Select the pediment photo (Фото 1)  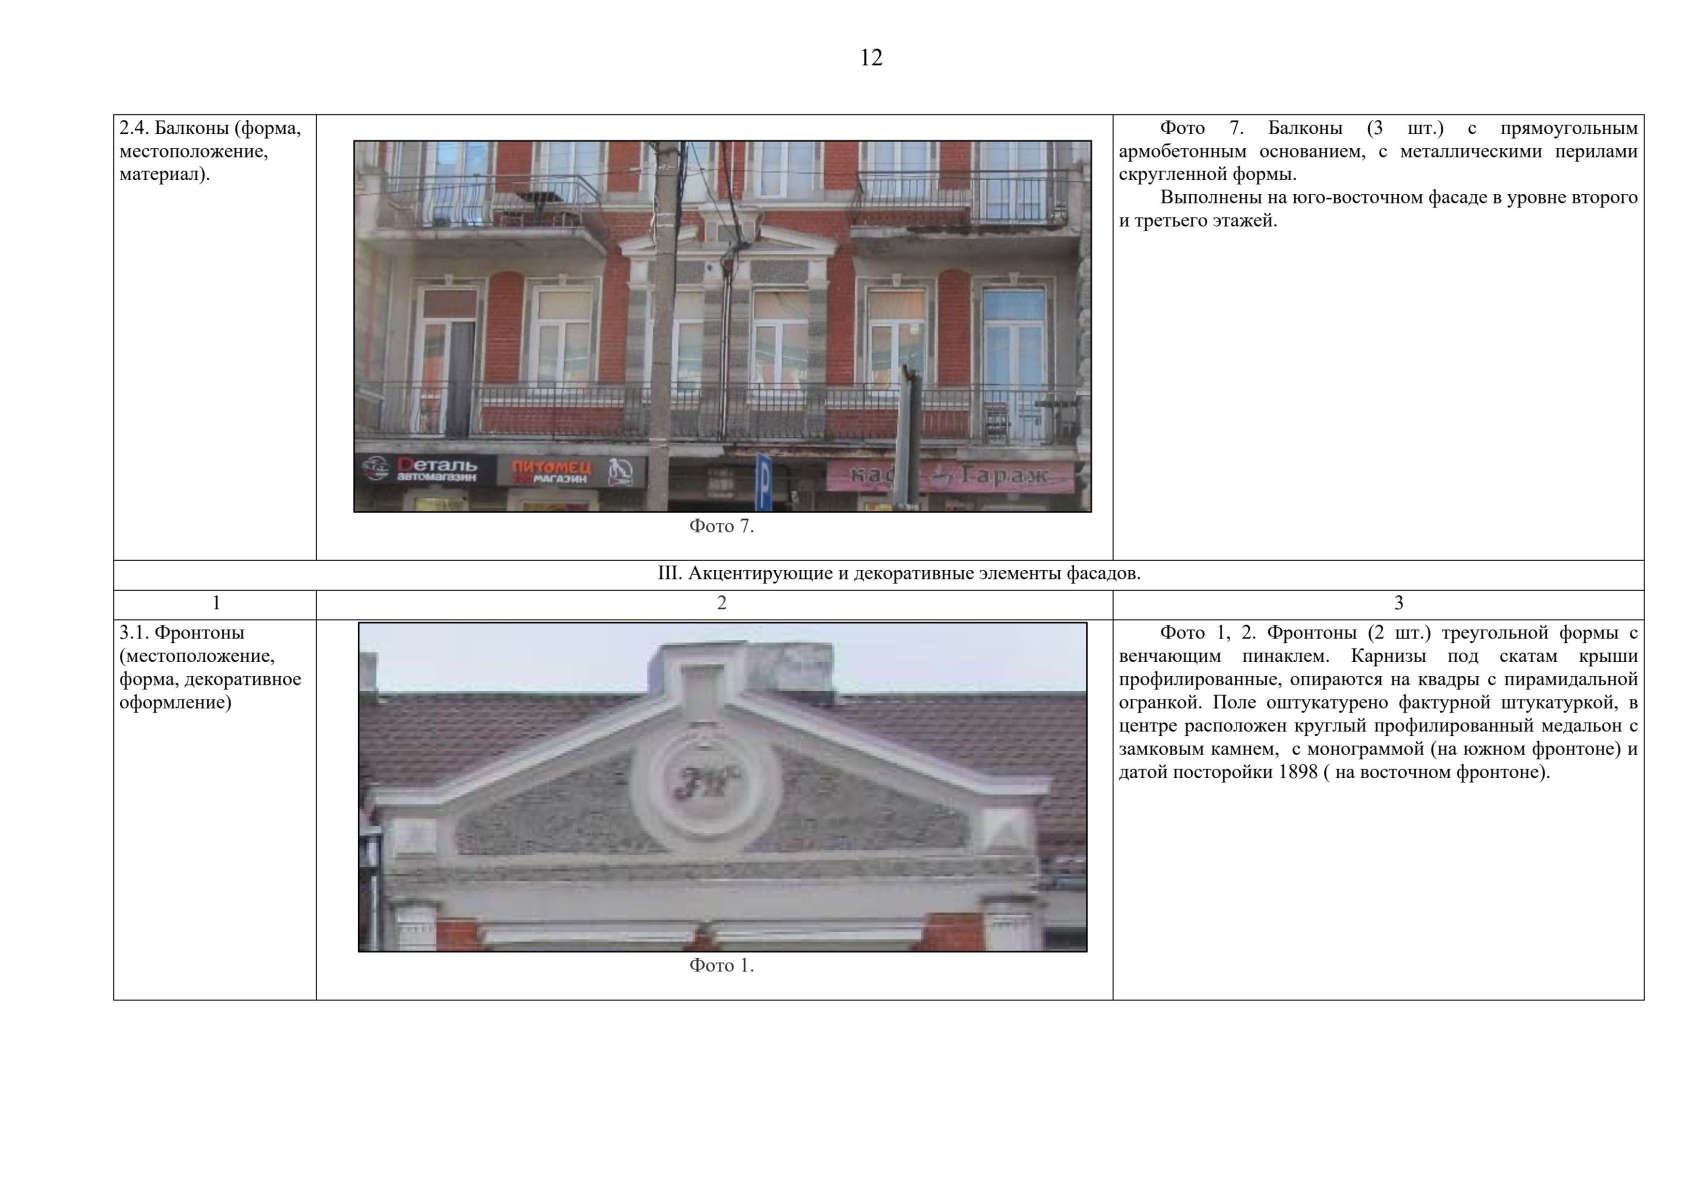click(x=722, y=787)
